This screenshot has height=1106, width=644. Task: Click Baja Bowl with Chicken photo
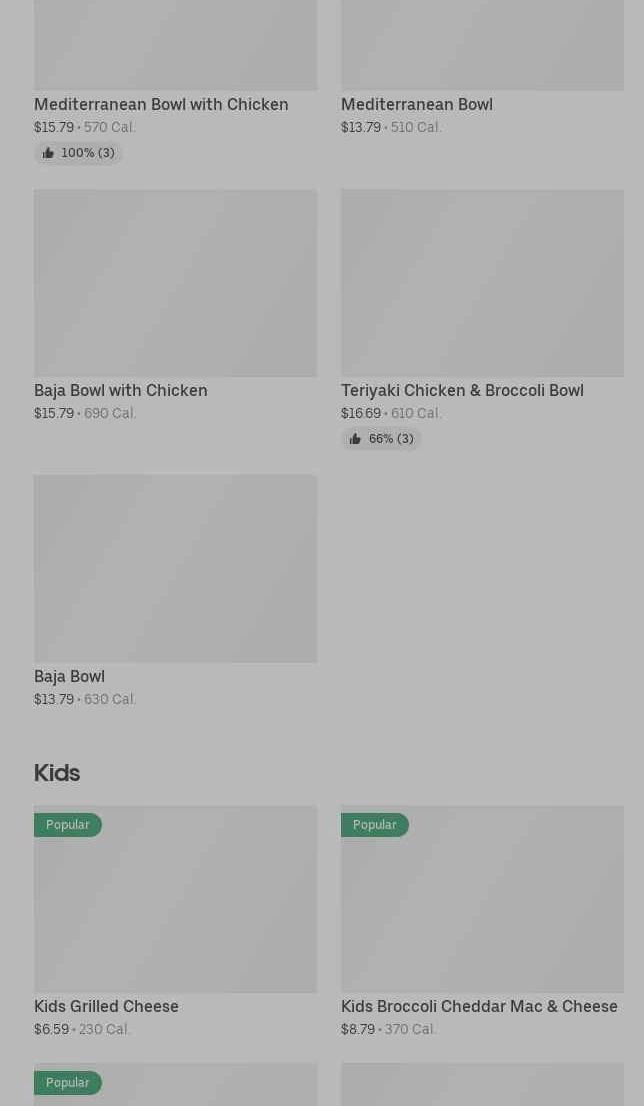coord(175,283)
